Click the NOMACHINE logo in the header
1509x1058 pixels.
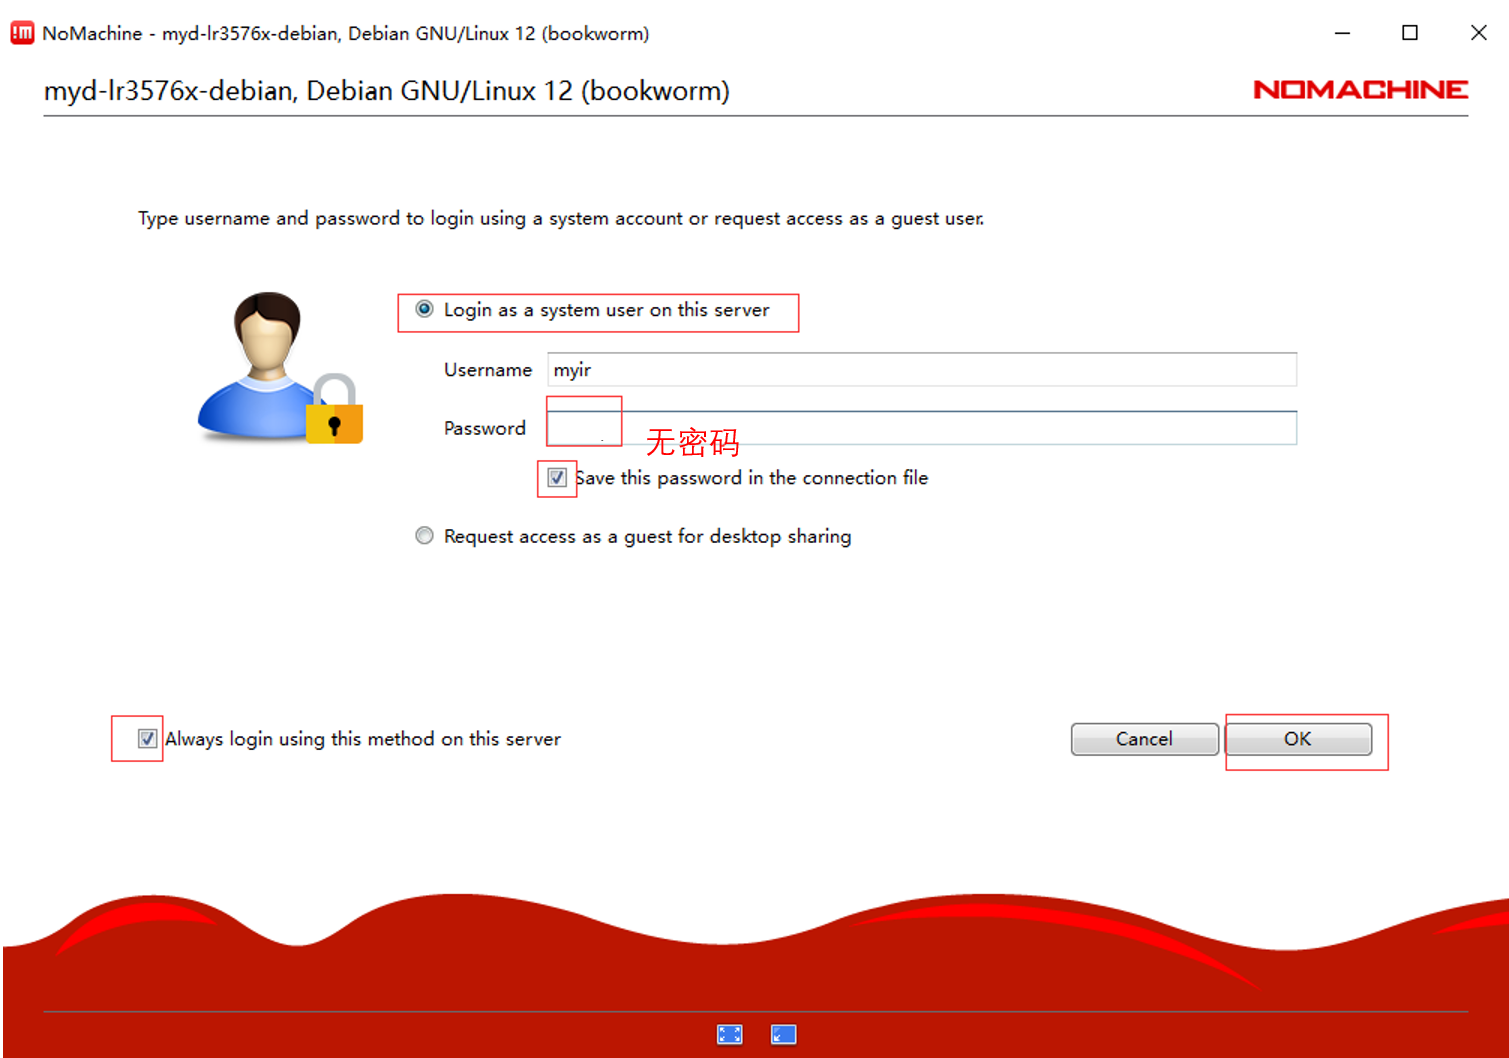(1360, 90)
